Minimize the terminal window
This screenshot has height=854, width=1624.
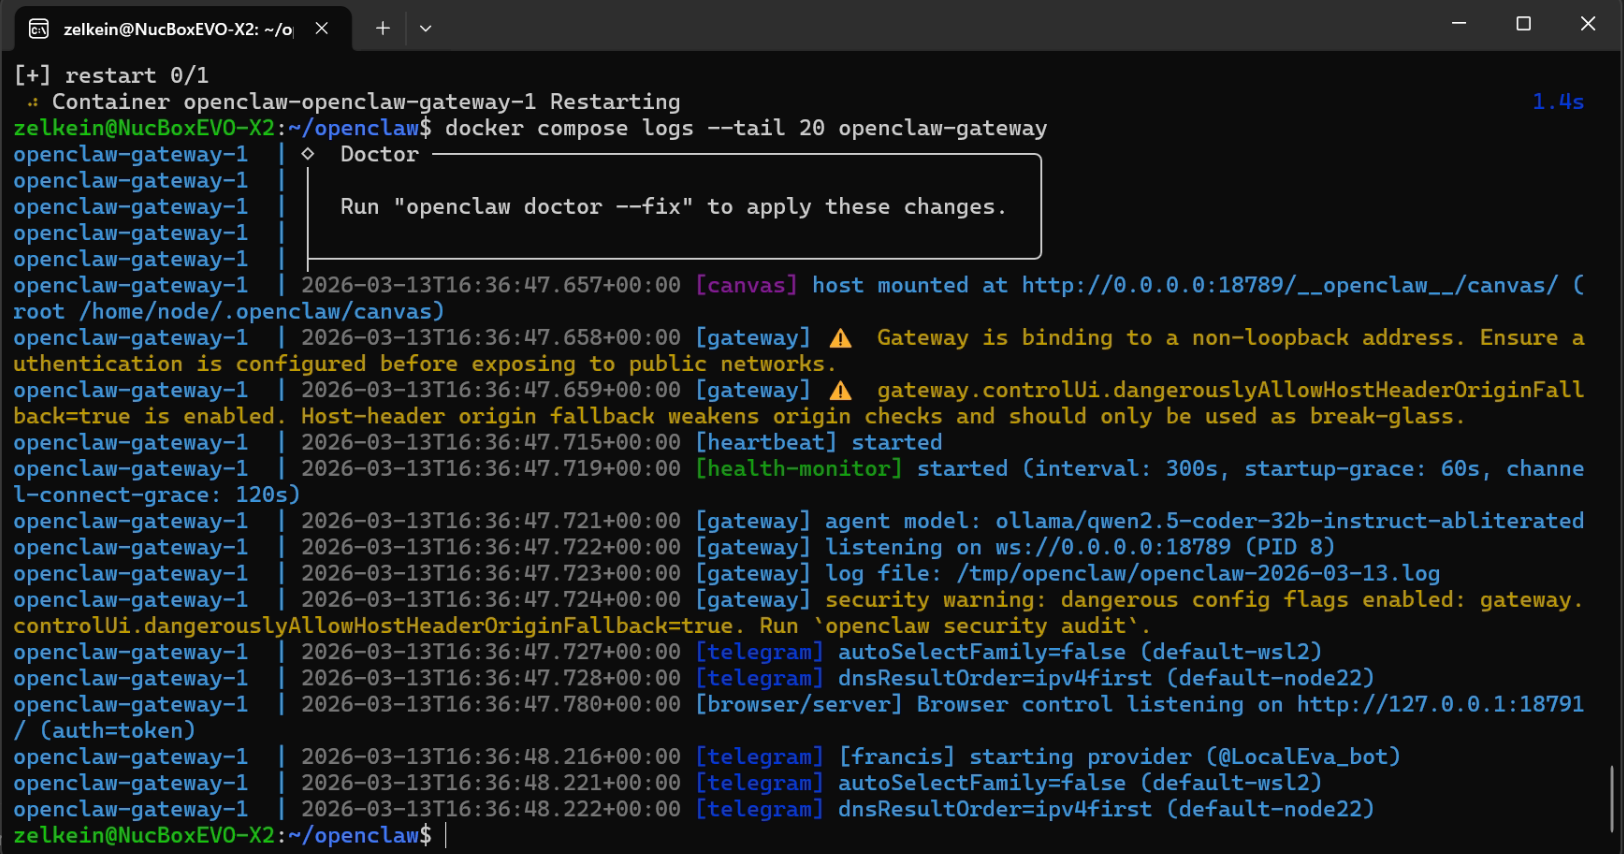point(1459,24)
